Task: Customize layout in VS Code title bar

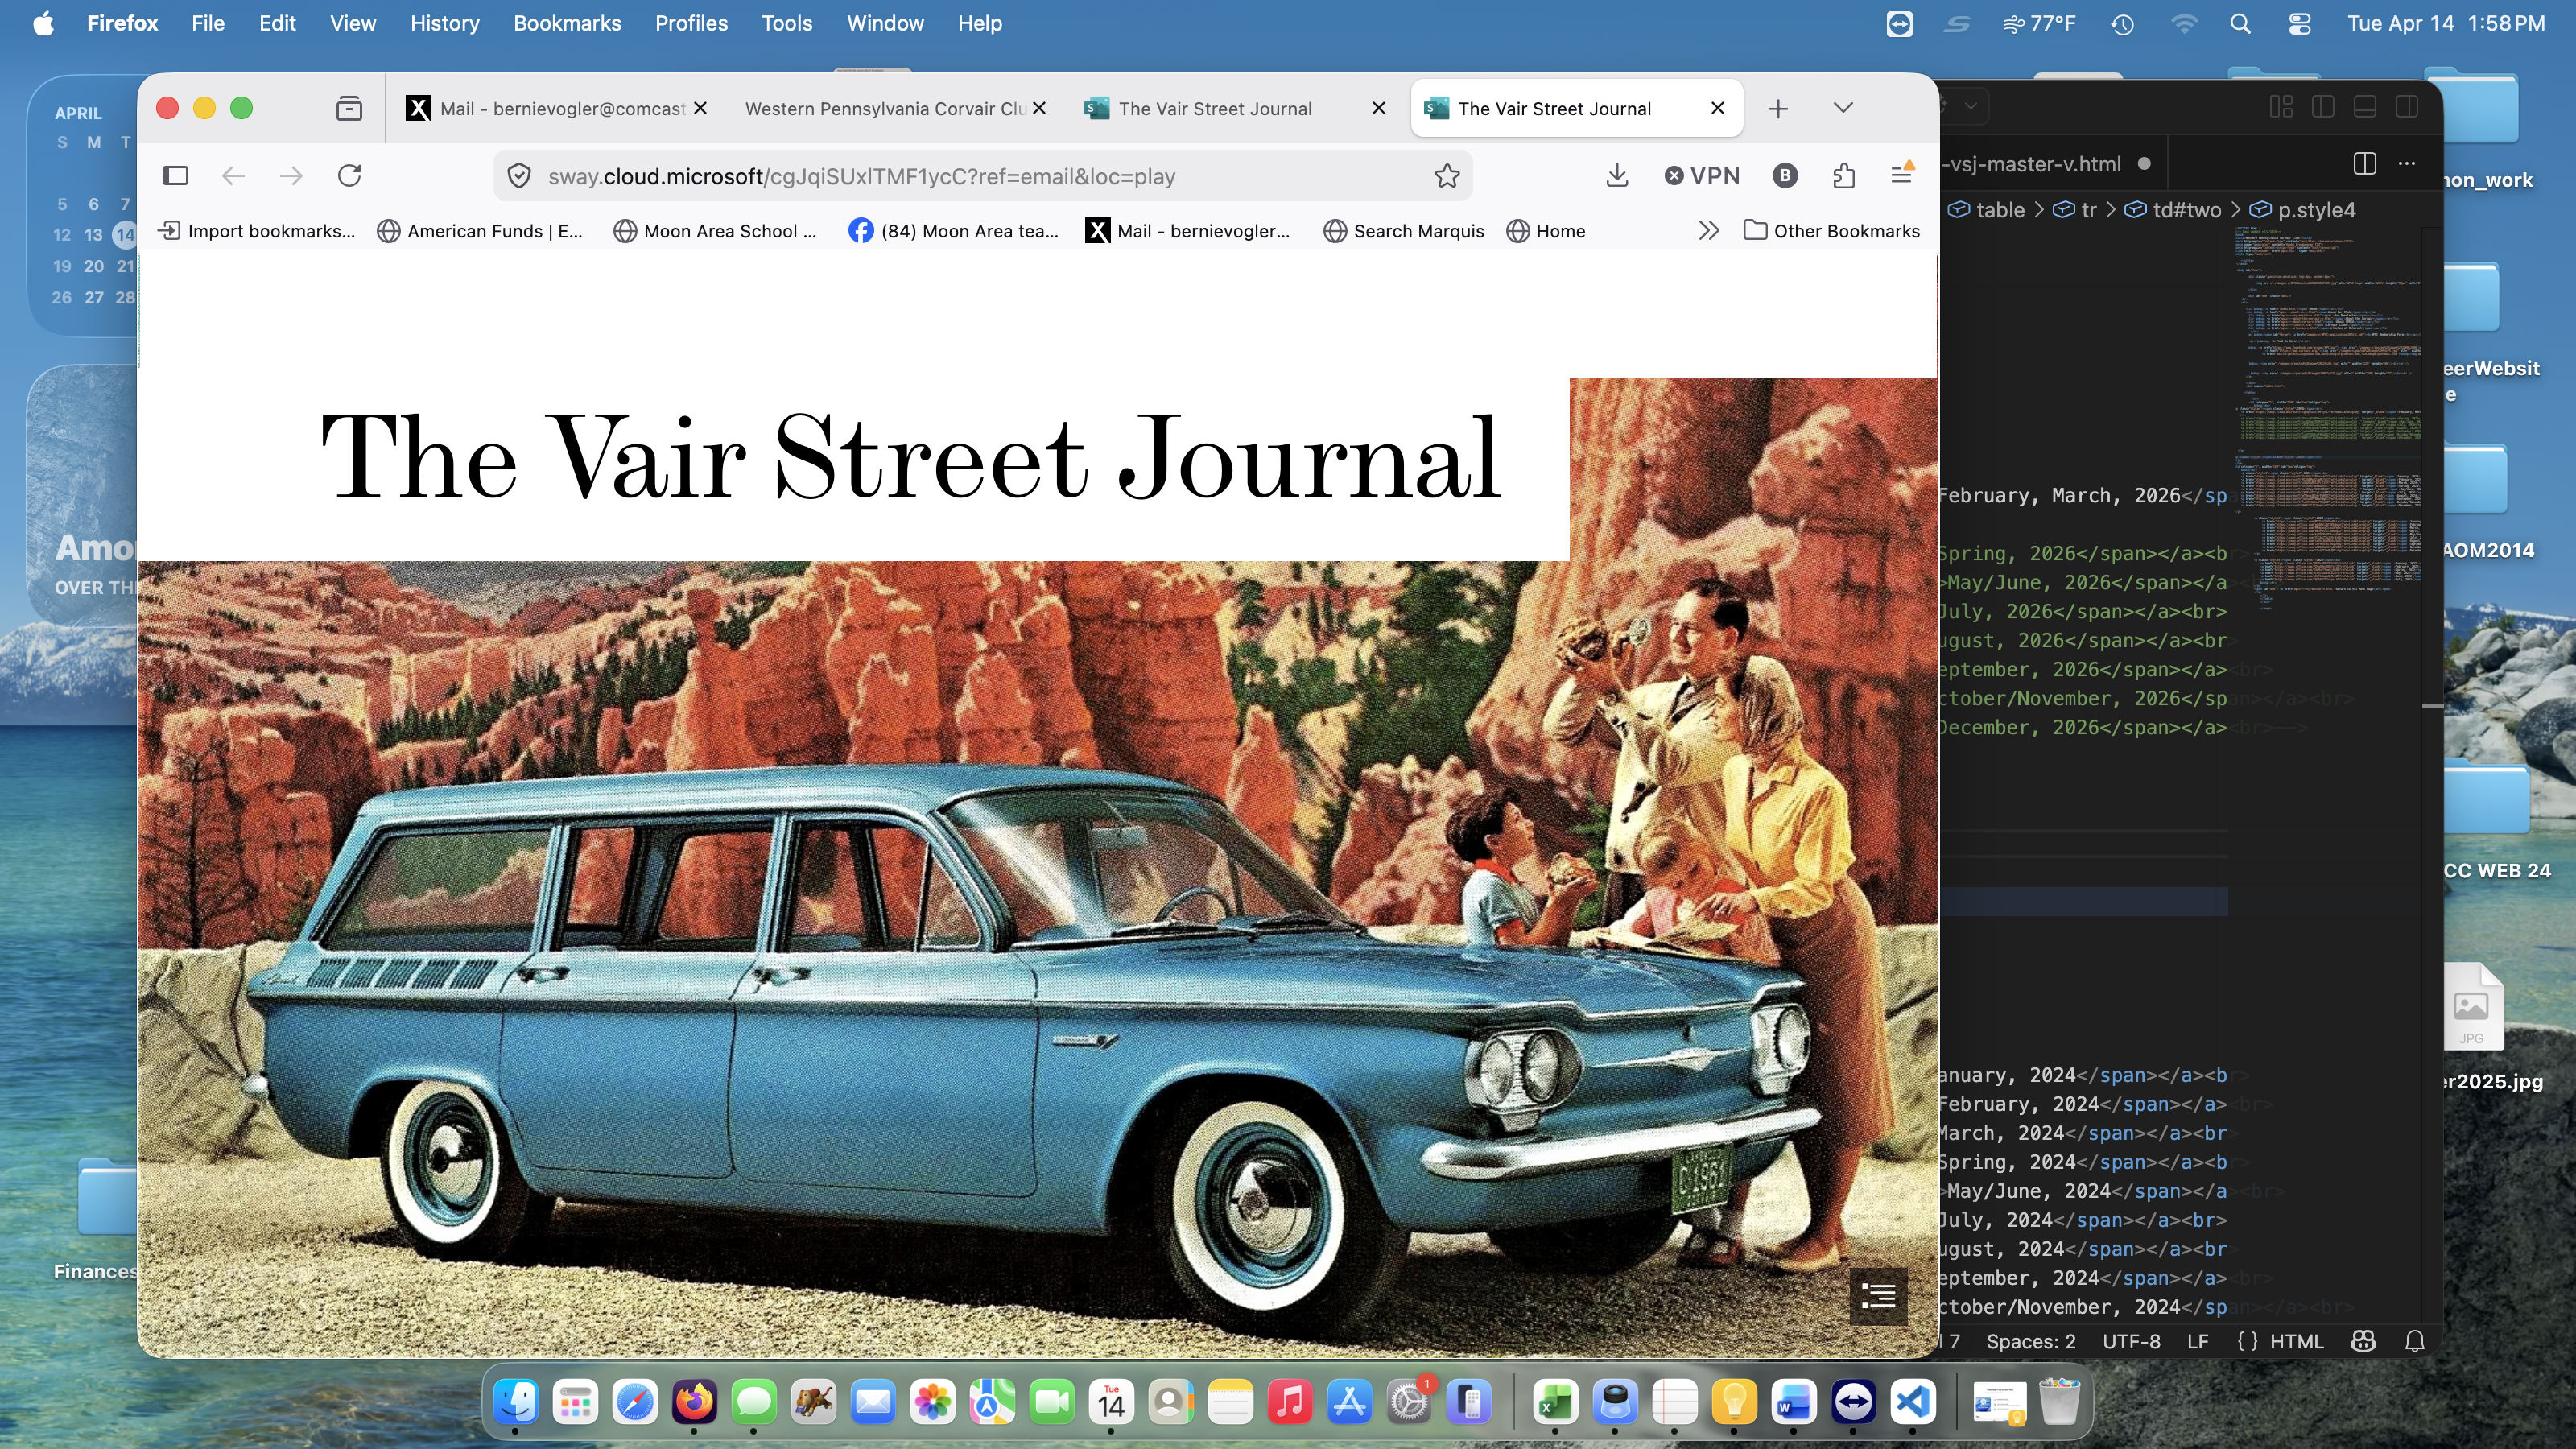Action: click(x=2281, y=106)
